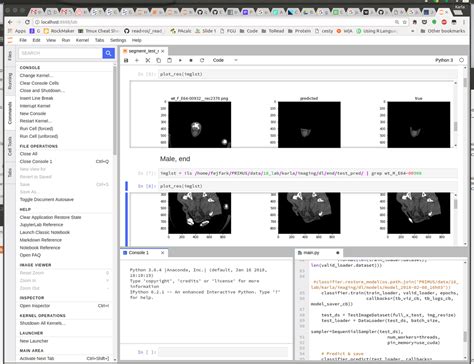474x364 pixels.
Task: Open the RockMaker bookmark
Action: point(59,31)
